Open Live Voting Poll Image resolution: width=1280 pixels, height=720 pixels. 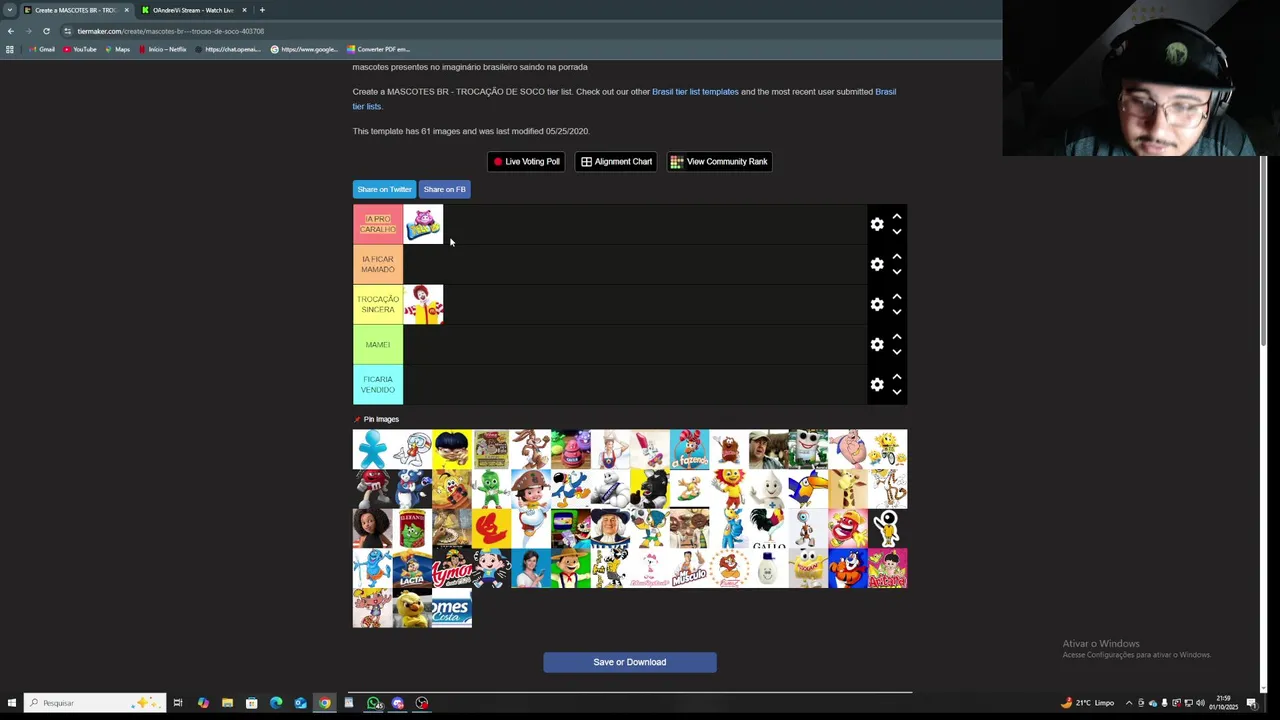(x=526, y=161)
